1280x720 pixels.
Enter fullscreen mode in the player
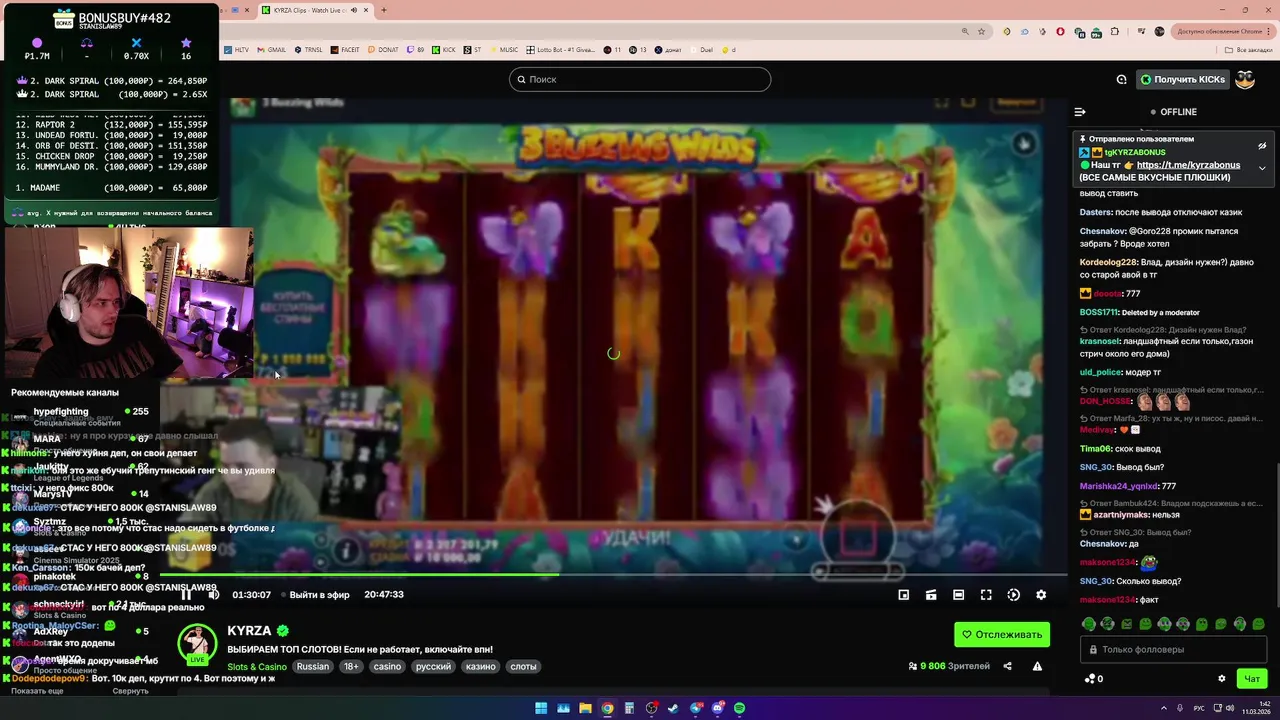986,595
